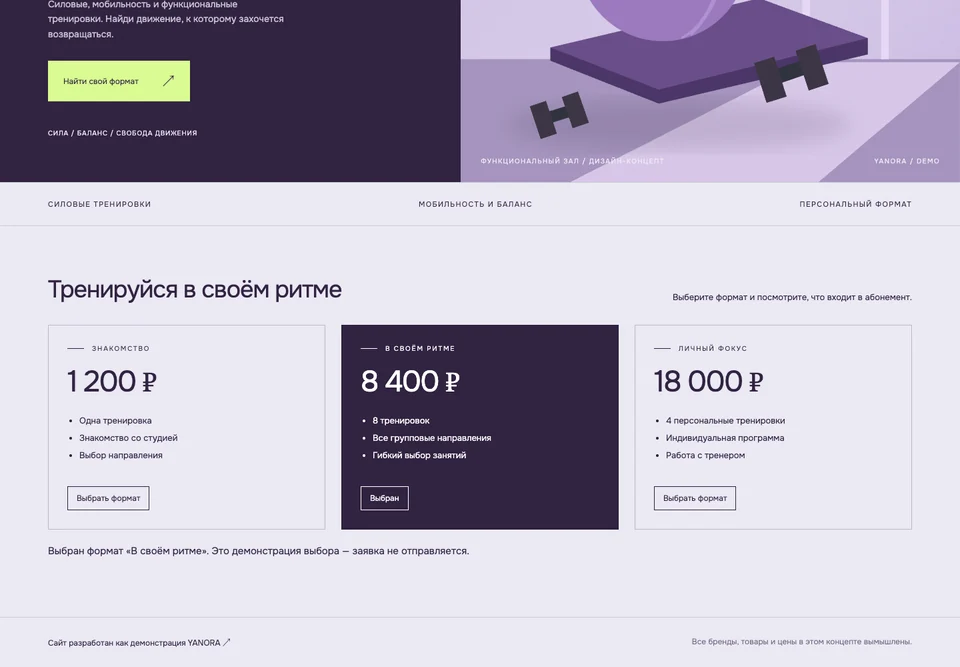Click the arrow icon on Найти свой формат button
Viewport: 960px width, 667px height.
pyautogui.click(x=168, y=81)
